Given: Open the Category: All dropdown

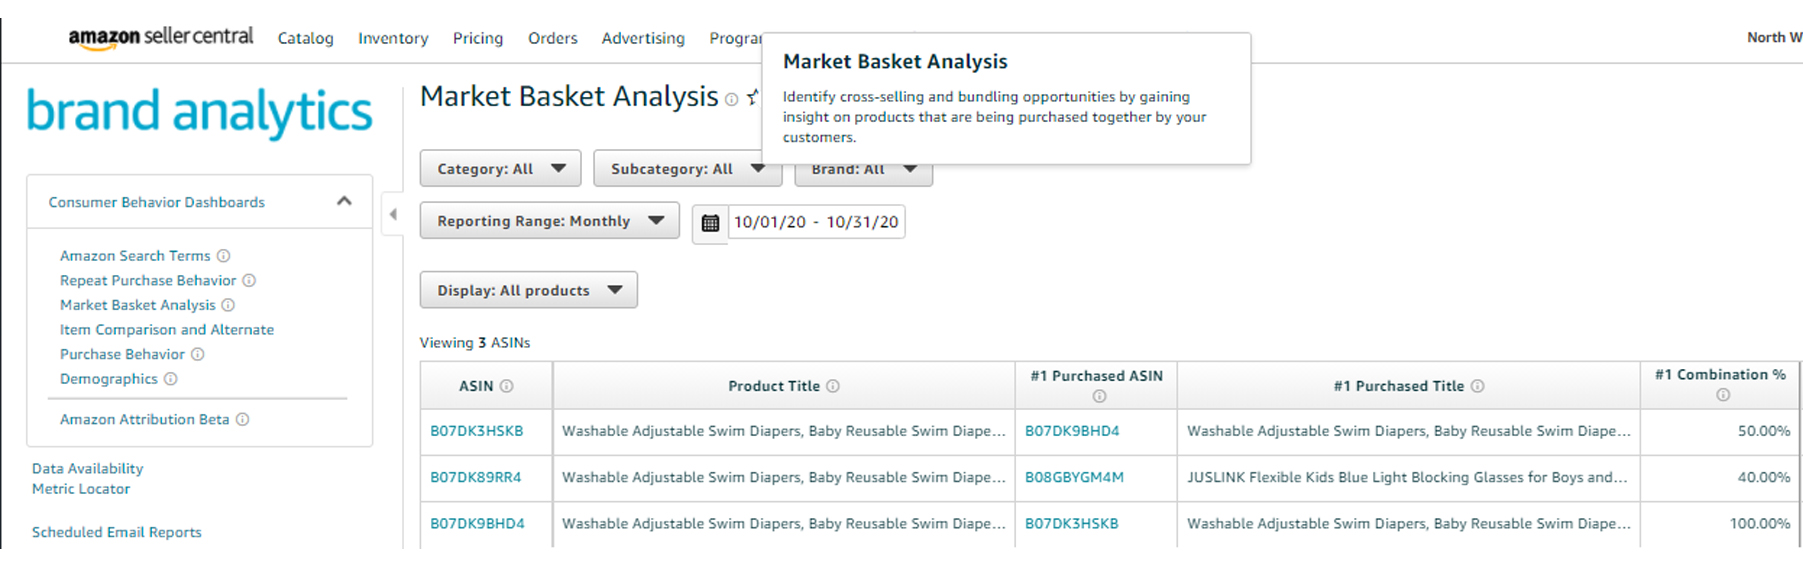Looking at the screenshot, I should (501, 169).
